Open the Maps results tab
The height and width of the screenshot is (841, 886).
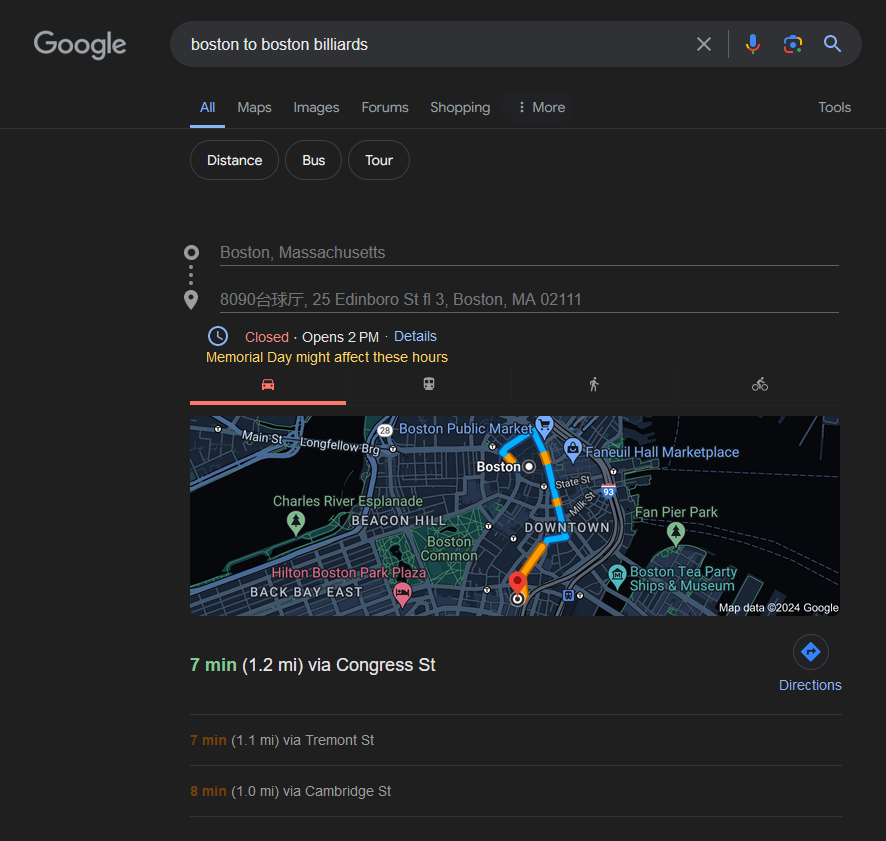(254, 107)
